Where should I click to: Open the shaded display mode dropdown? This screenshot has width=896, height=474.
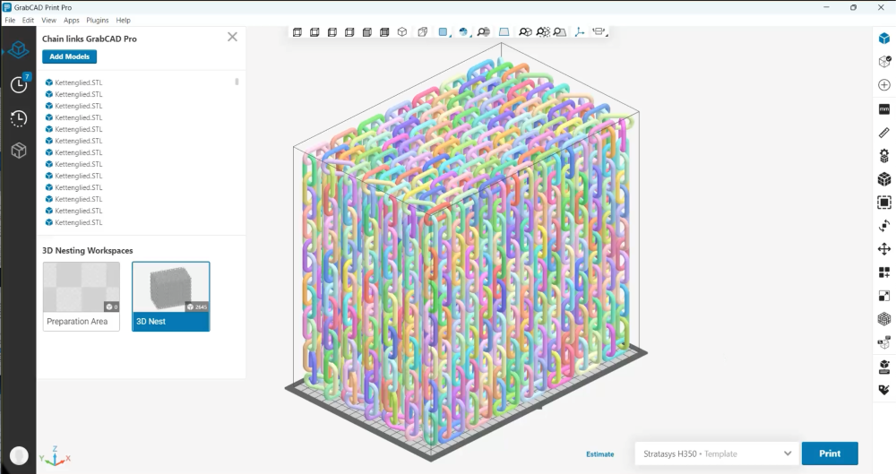(443, 33)
